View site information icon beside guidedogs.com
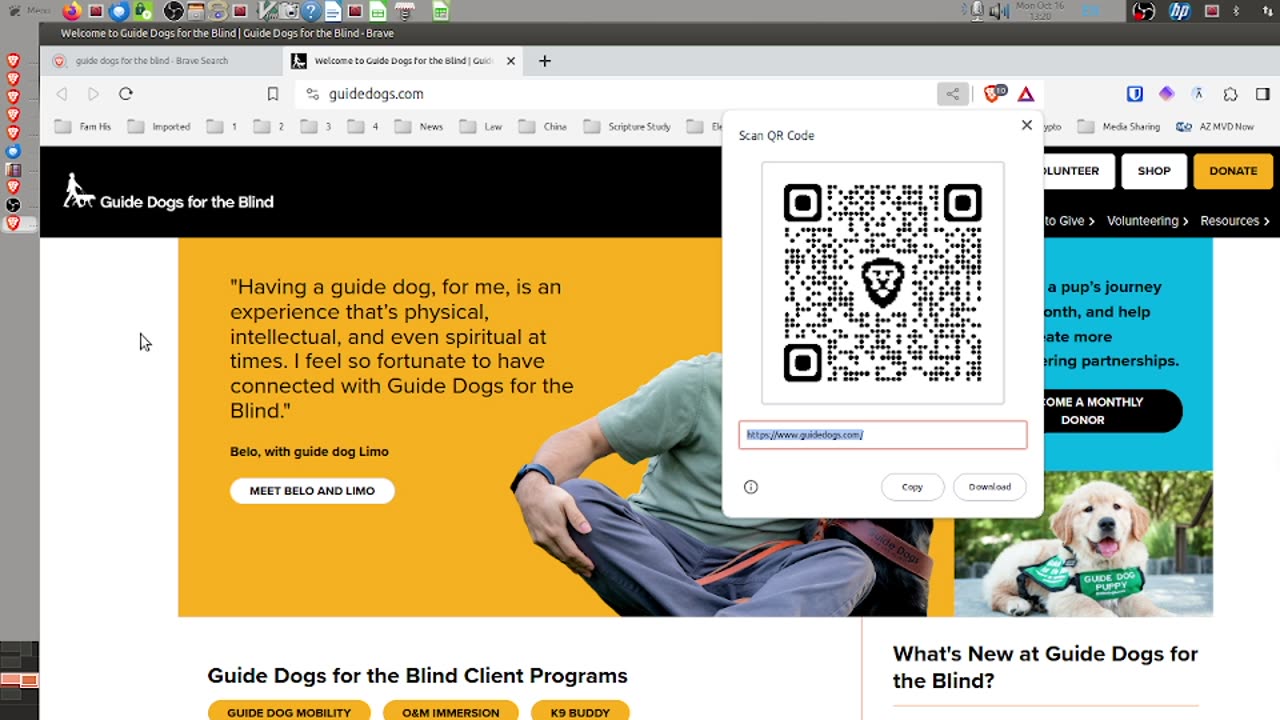 tap(312, 94)
